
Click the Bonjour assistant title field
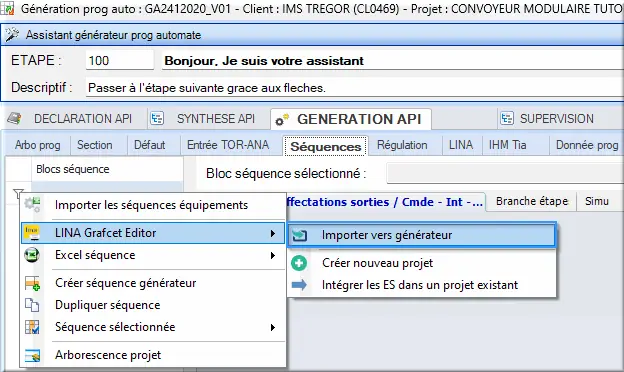[x=393, y=60]
